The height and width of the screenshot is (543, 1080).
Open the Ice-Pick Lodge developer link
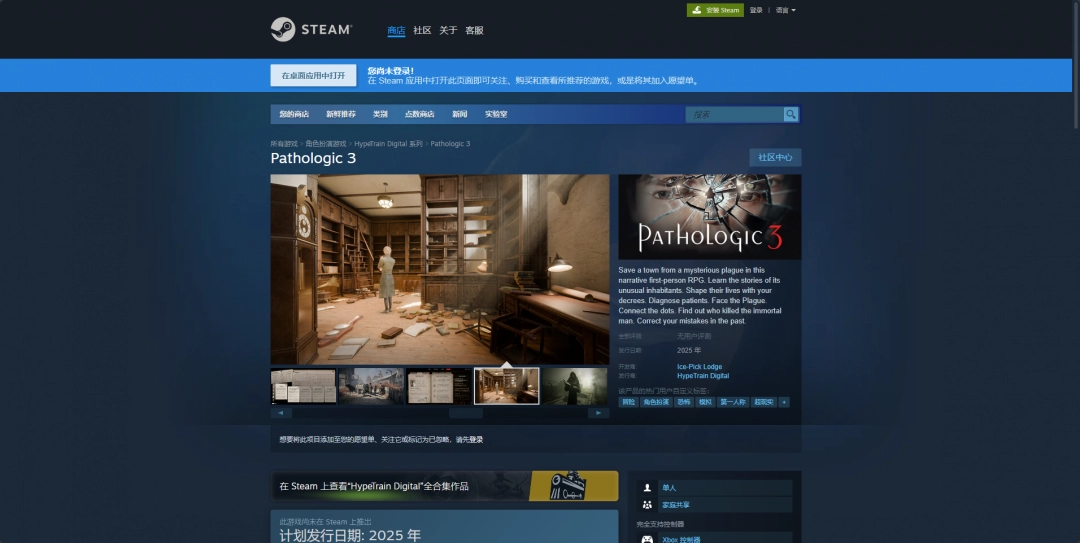[699, 367]
